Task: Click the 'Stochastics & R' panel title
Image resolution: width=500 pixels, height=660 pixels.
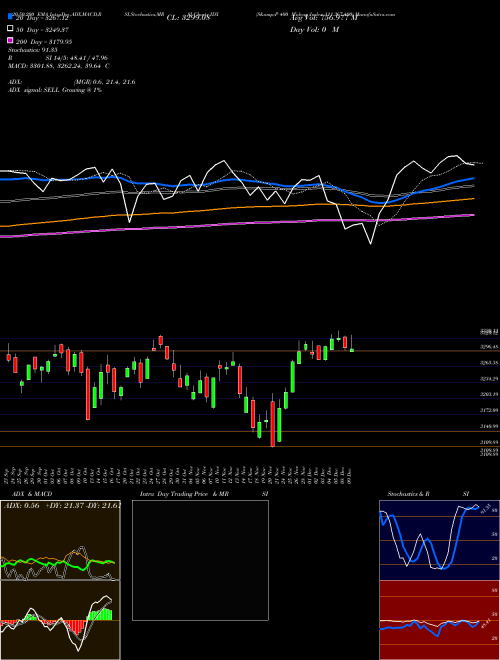Action: pyautogui.click(x=408, y=494)
